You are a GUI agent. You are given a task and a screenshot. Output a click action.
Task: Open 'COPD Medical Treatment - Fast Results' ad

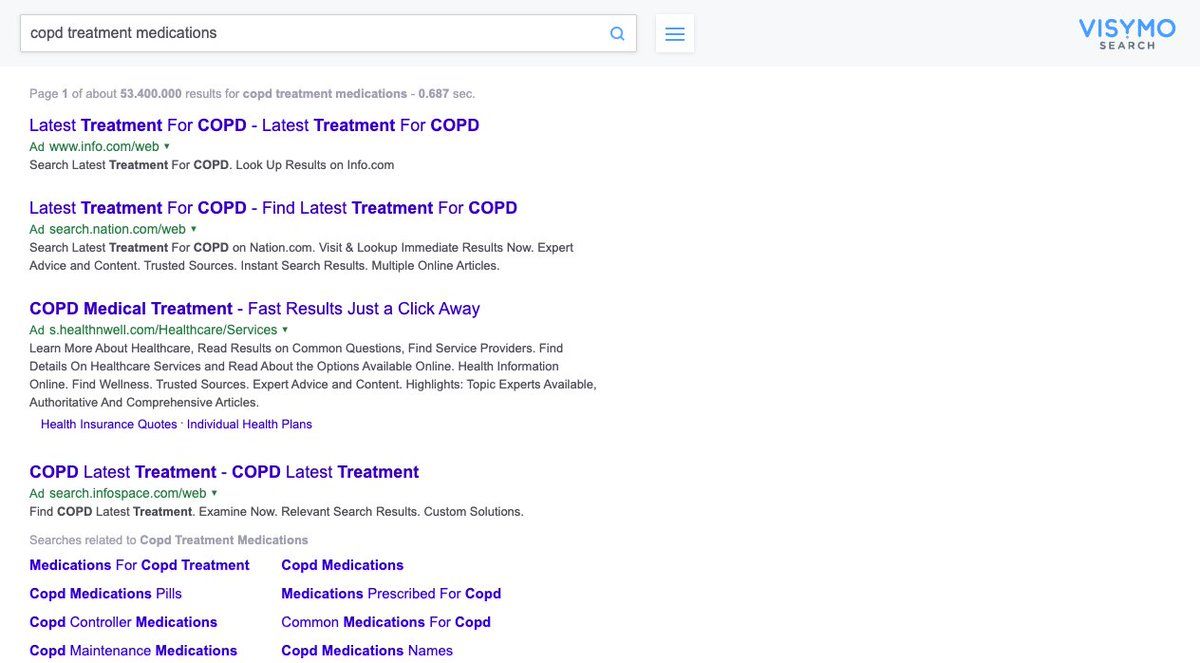(x=254, y=309)
